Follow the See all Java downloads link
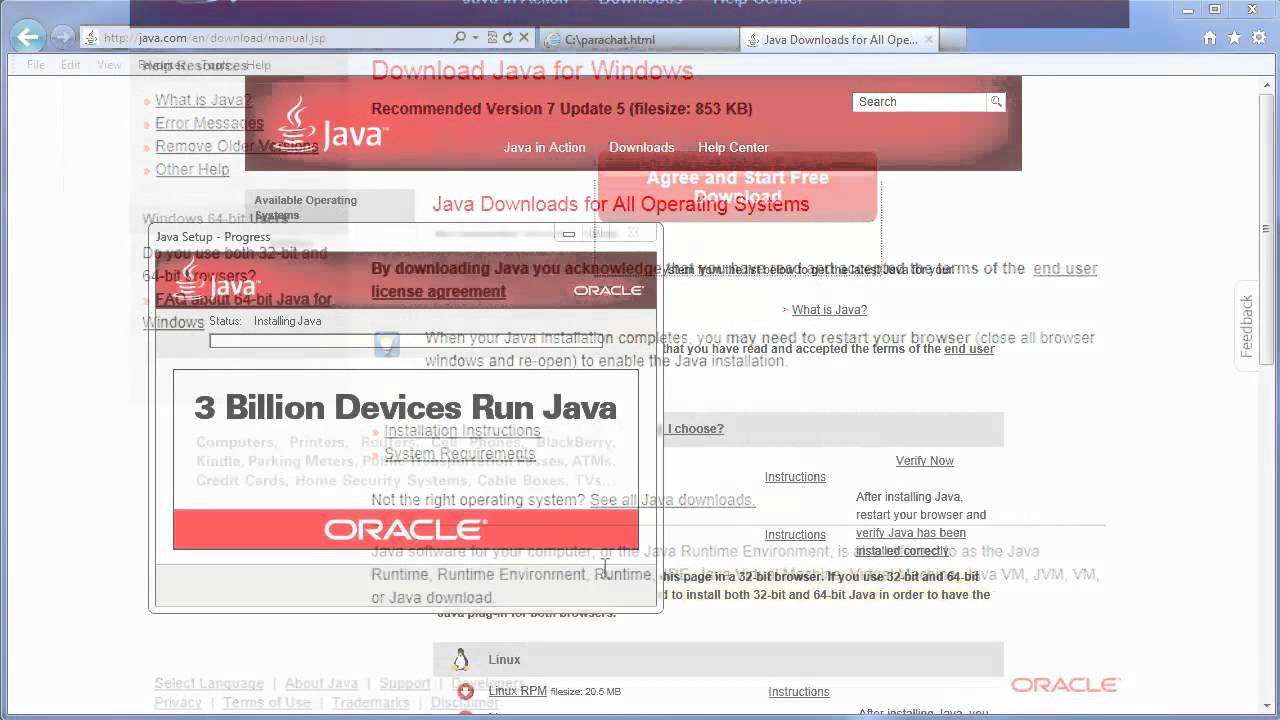This screenshot has height=720, width=1280. click(672, 500)
